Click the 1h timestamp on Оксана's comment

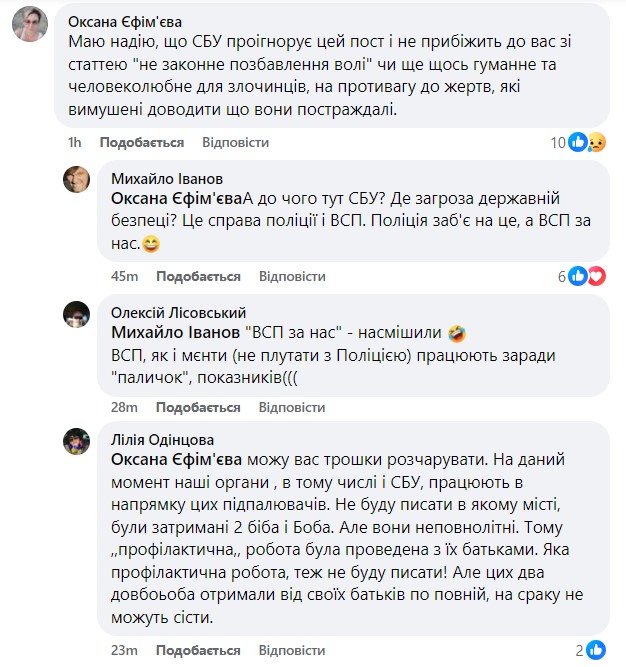pyautogui.click(x=74, y=143)
